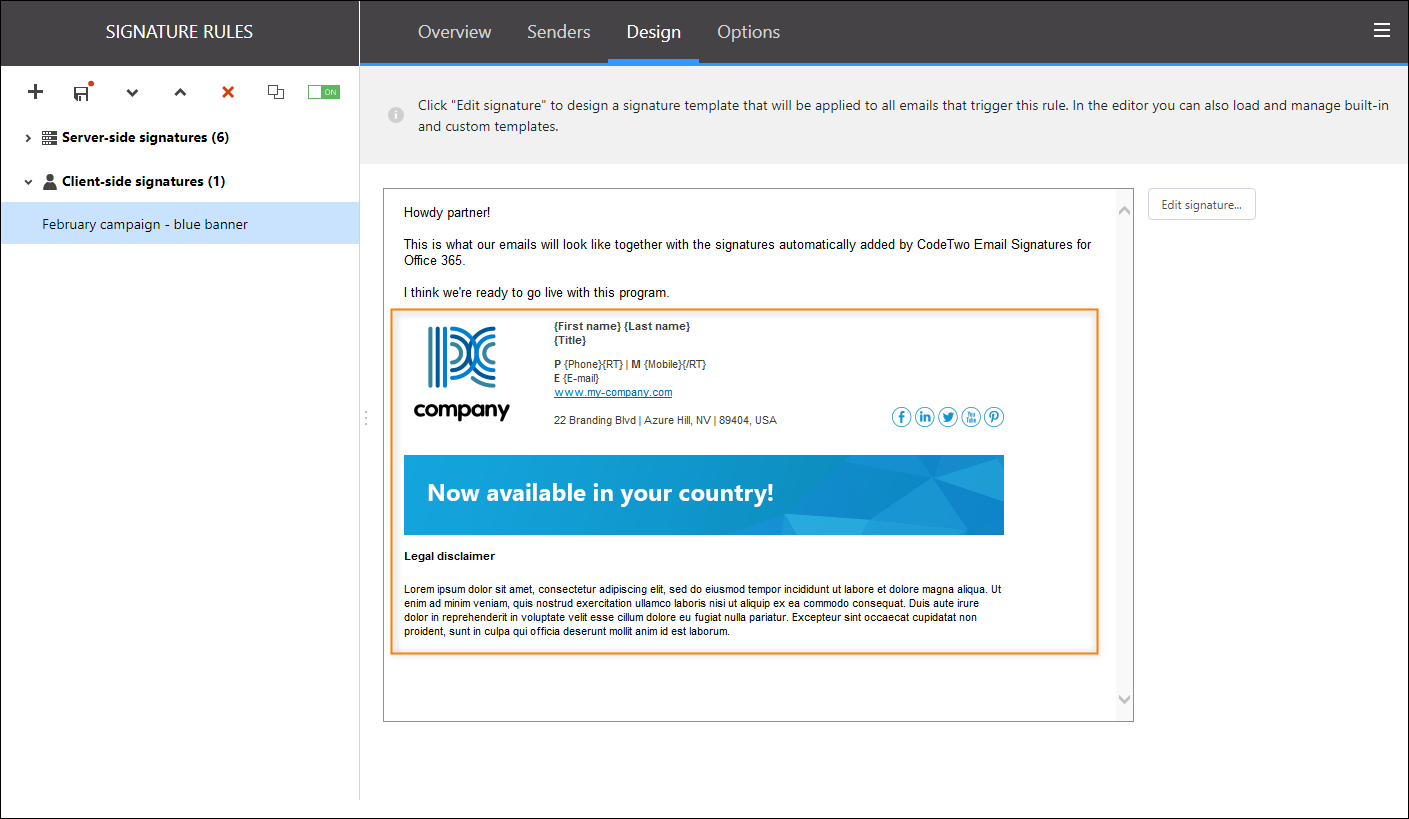Click the preview scrollbar down arrow
1409x819 pixels.
tap(1124, 701)
